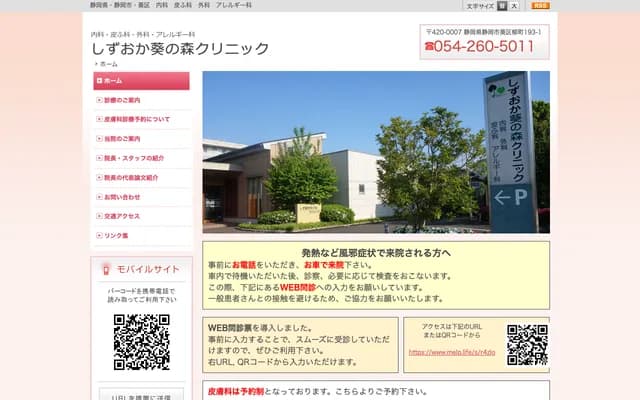Click the bullet icon beside 診療のご案内
Viewport: 640px width, 400px height.
click(99, 100)
